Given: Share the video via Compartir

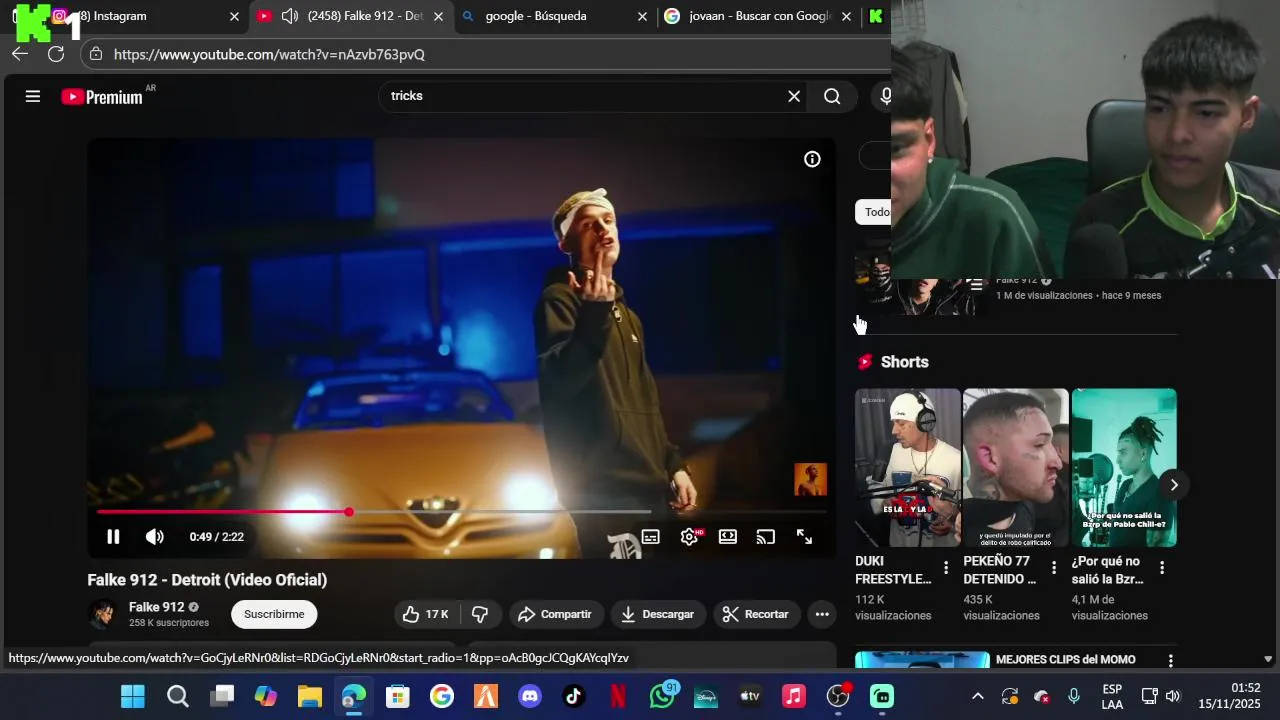Looking at the screenshot, I should (x=555, y=614).
